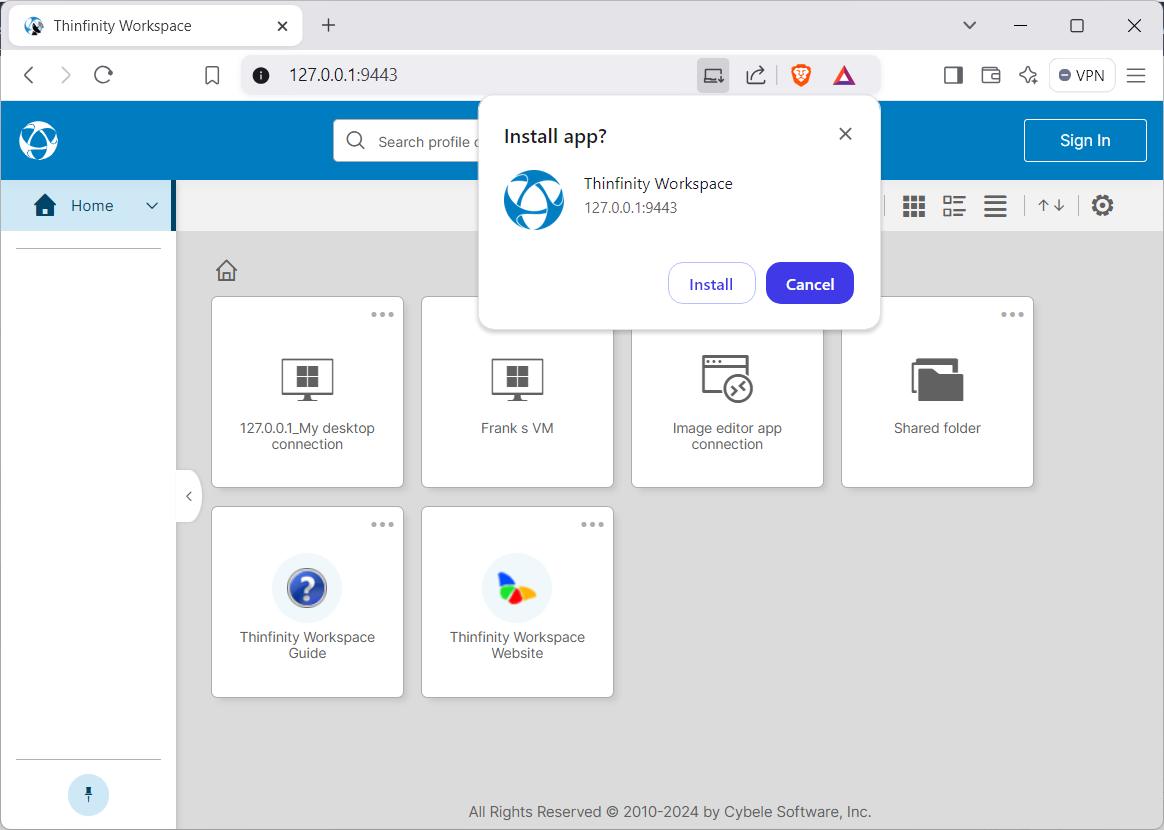
Task: Switch to large grid view
Action: 914,206
